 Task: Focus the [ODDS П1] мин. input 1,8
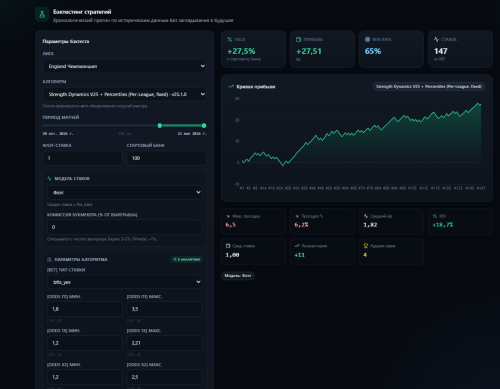click(85, 309)
